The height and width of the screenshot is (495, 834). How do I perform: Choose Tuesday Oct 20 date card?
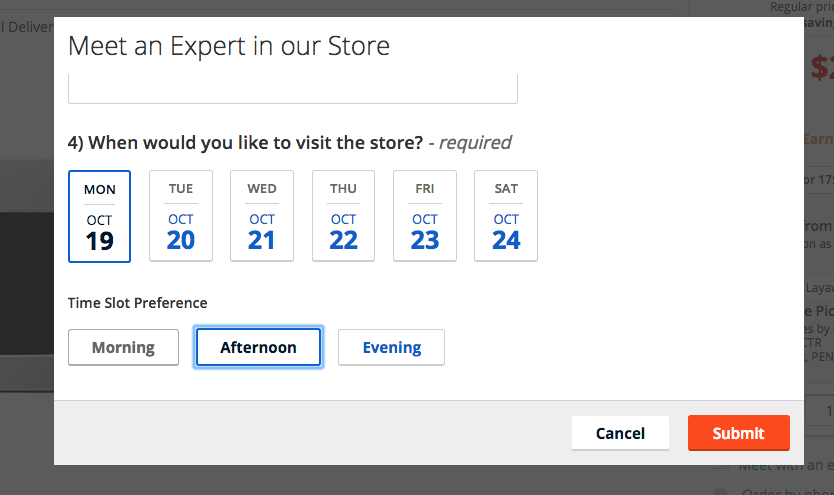point(181,216)
